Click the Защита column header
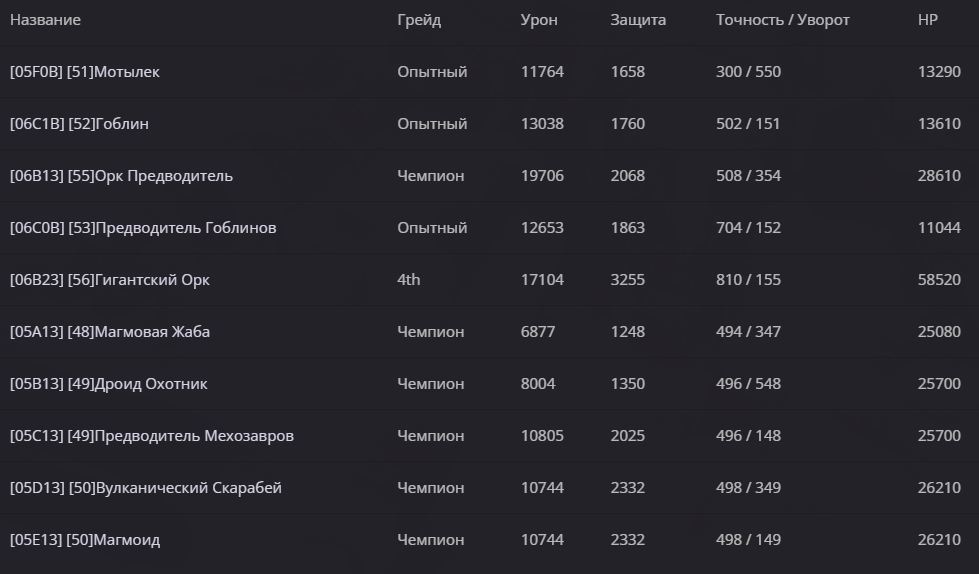979x574 pixels. (x=638, y=21)
